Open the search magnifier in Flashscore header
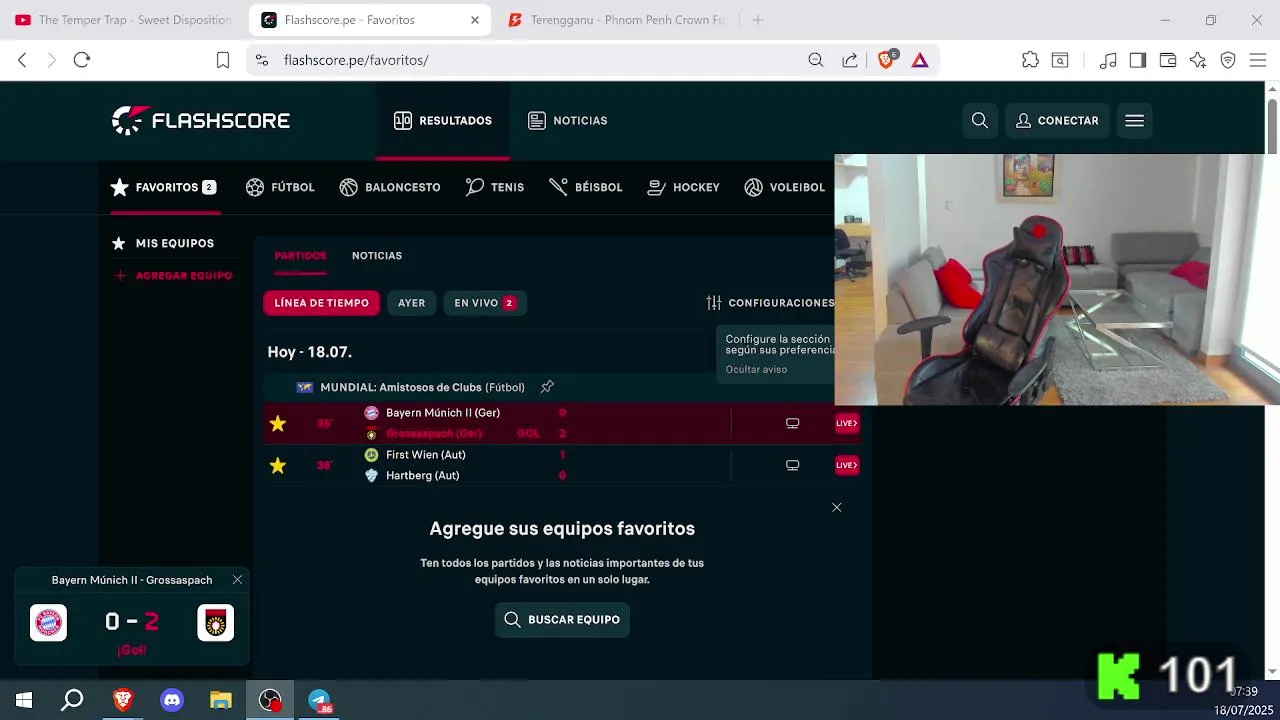The image size is (1280, 720). pyautogui.click(x=980, y=121)
